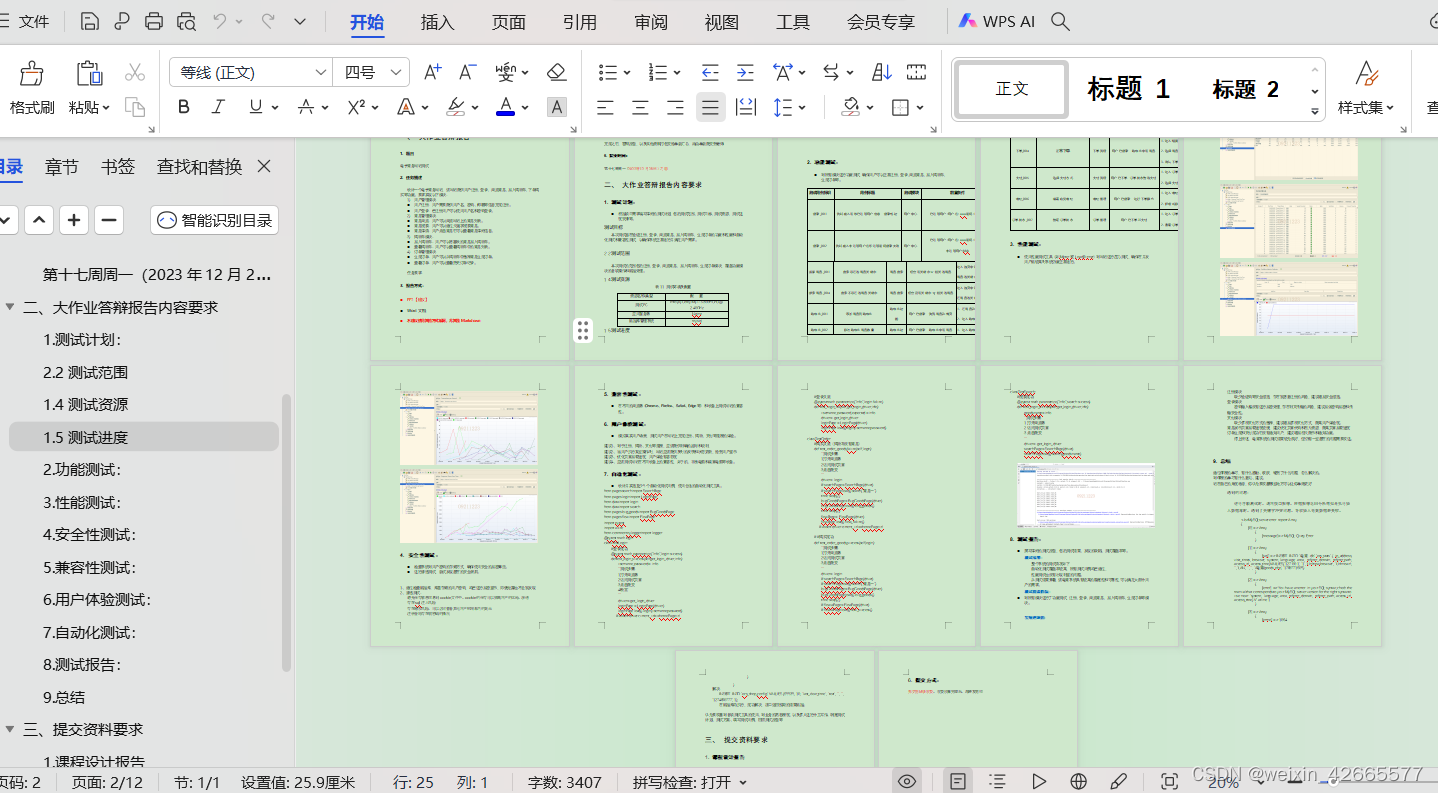Open the line spacing dropdown arrow
The width and height of the screenshot is (1438, 793).
click(x=802, y=107)
